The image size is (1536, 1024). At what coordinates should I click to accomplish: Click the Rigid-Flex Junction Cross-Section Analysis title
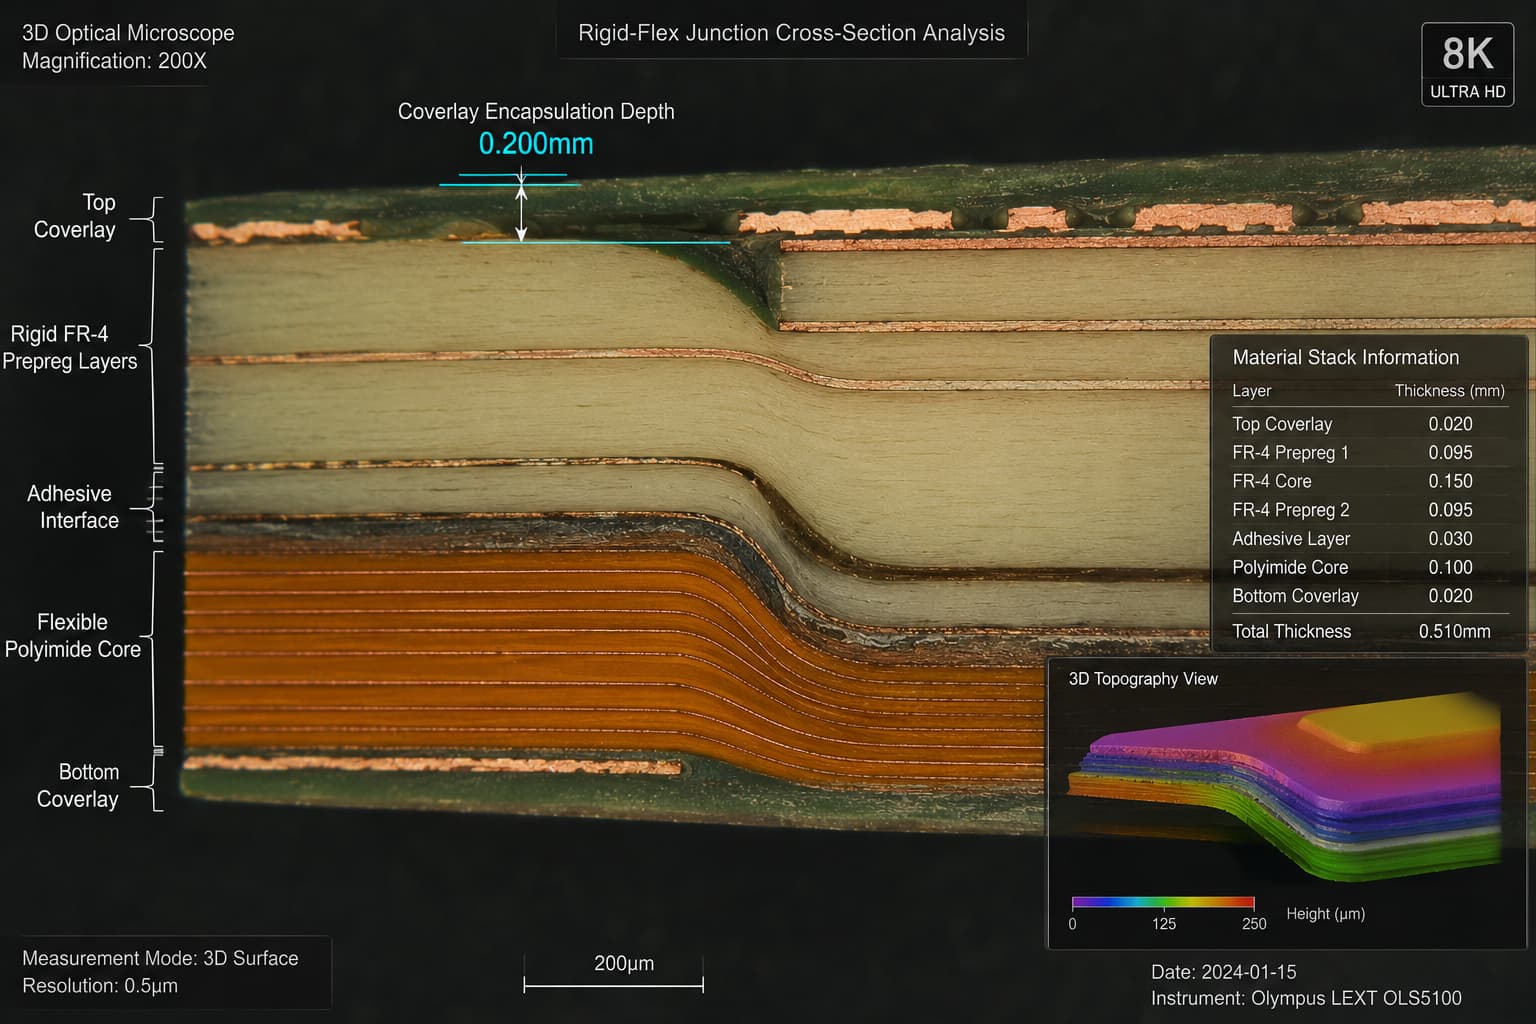point(791,33)
